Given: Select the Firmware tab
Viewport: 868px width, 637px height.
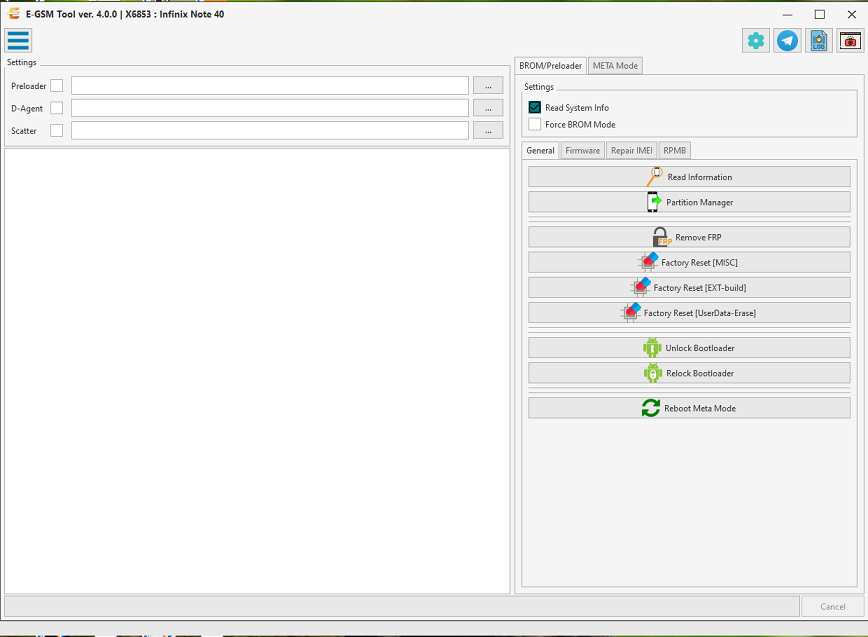Looking at the screenshot, I should [582, 151].
